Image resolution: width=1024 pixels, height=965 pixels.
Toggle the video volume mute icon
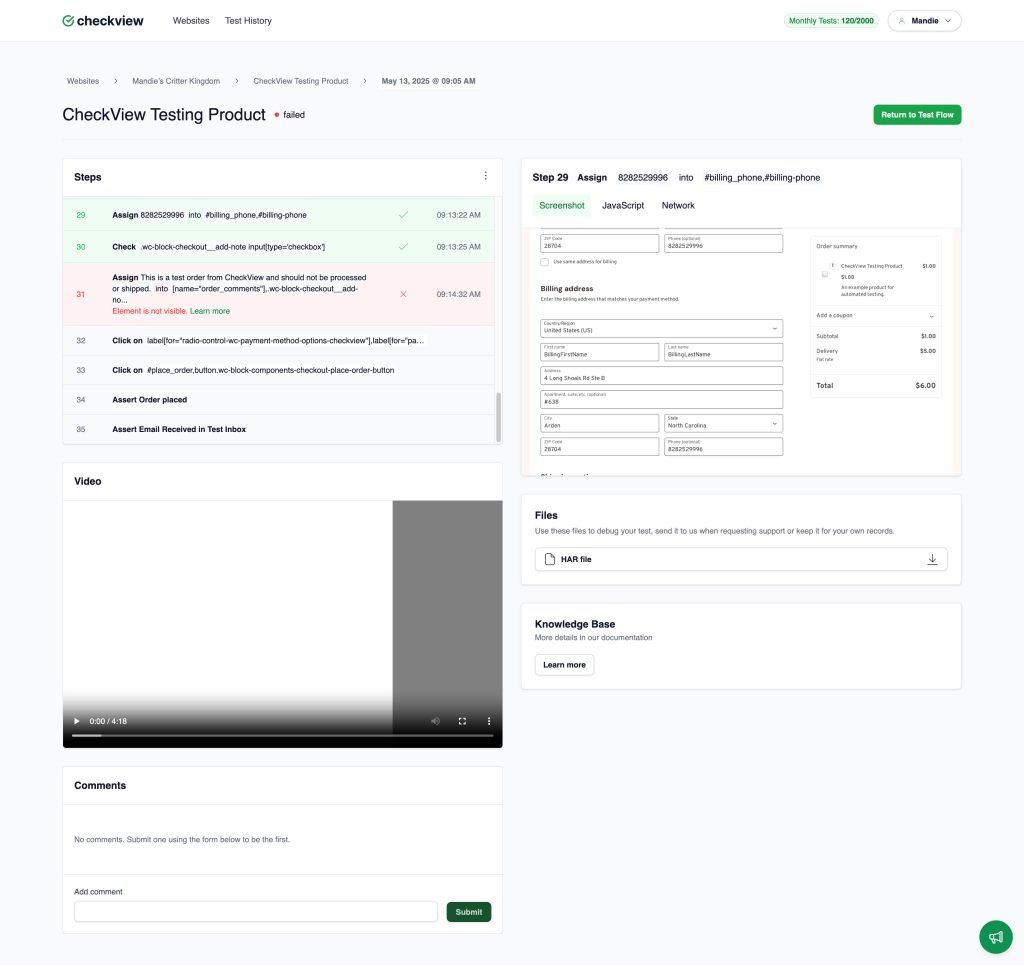(x=436, y=721)
